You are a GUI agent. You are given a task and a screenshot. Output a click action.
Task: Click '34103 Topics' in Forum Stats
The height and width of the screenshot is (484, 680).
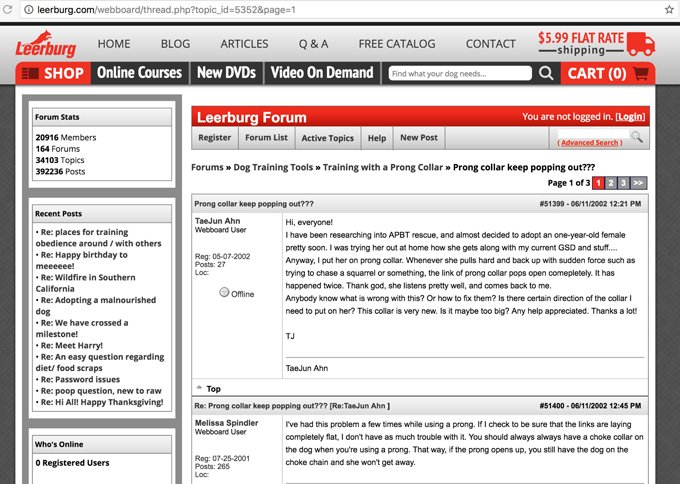[60, 160]
